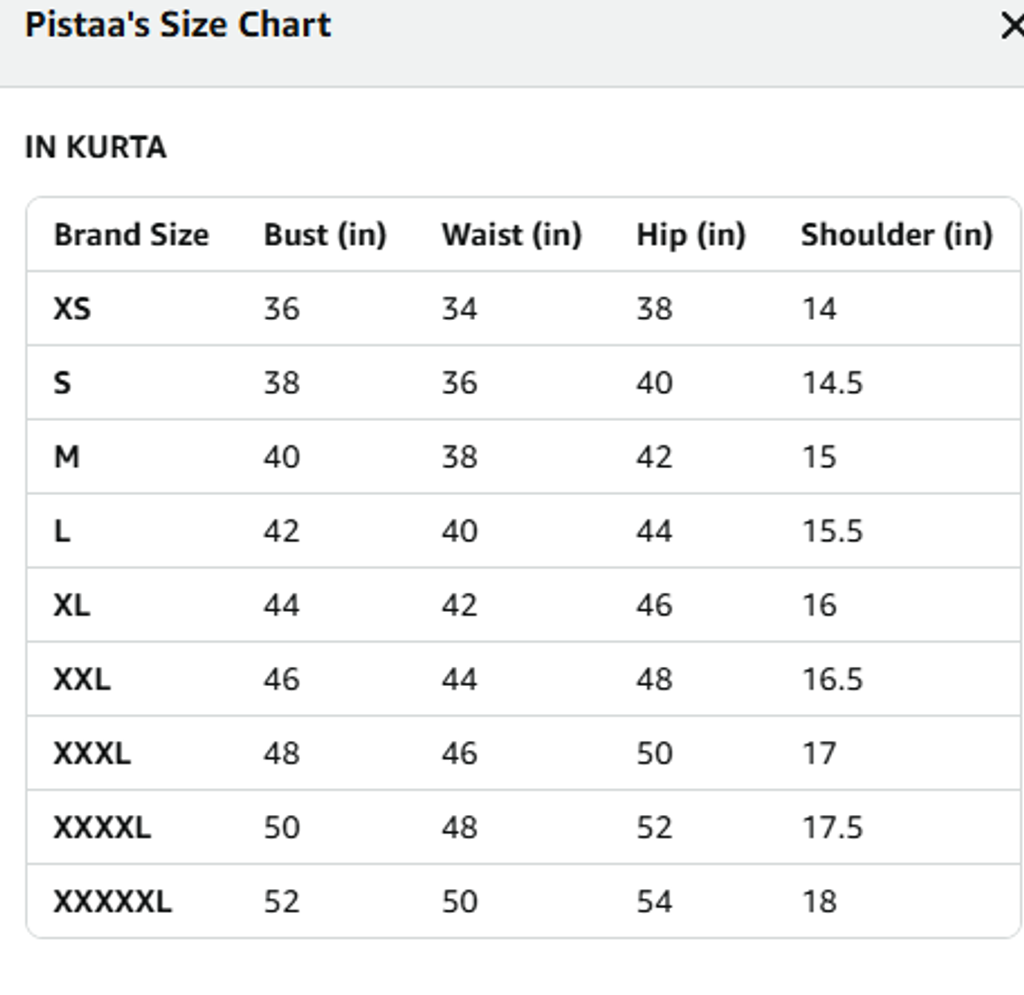
Task: Select the S brand size row label
Action: 62,383
